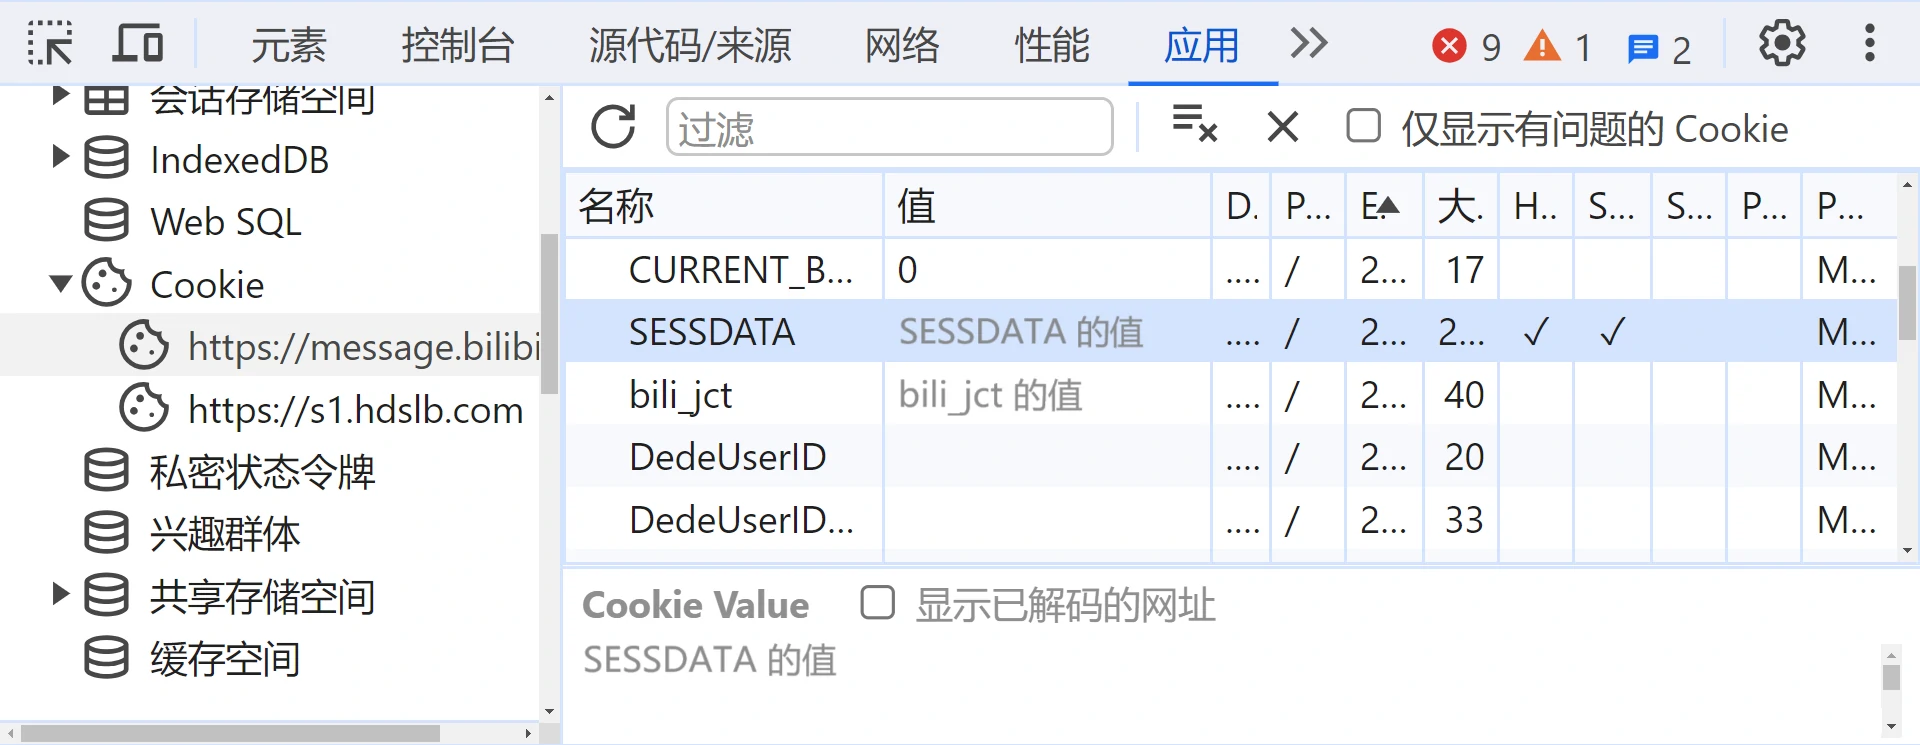Toggle the device toolbar emulation
The image size is (1920, 745).
[138, 42]
